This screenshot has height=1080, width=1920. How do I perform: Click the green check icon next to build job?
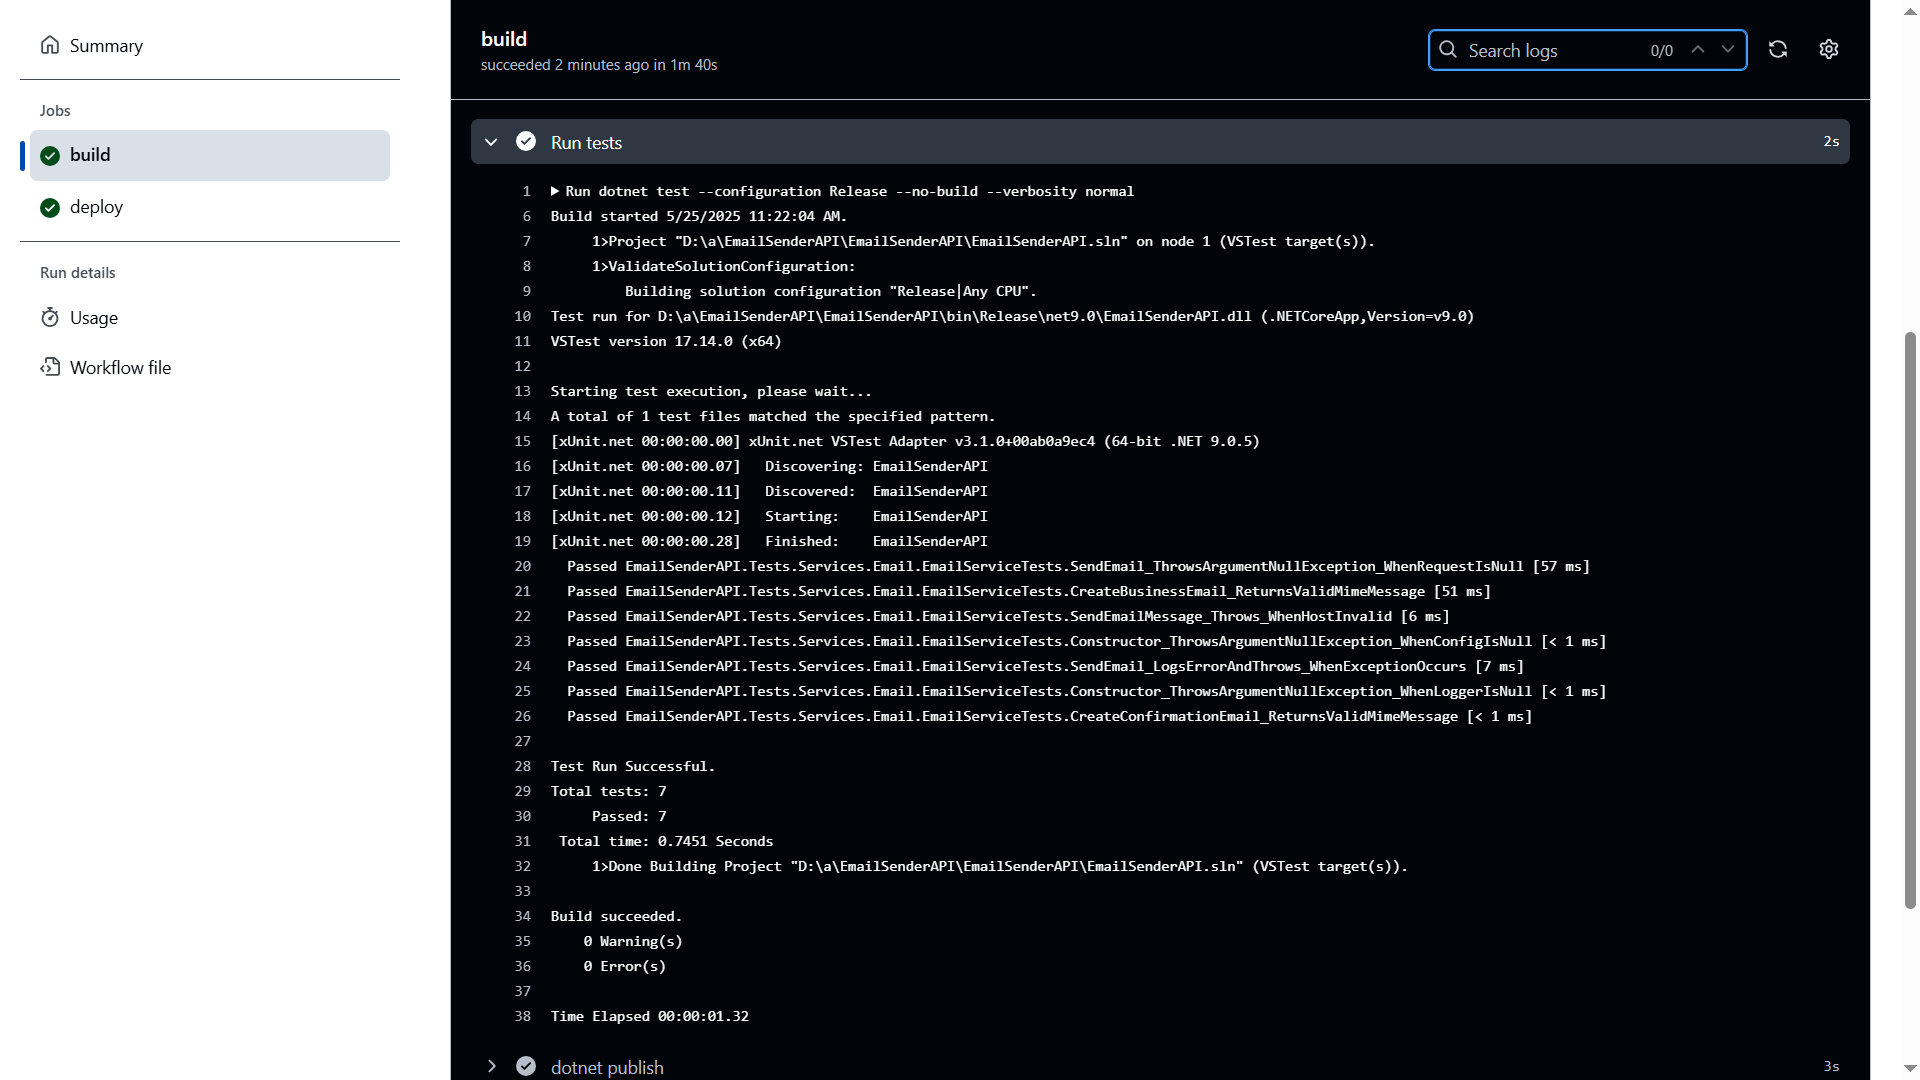pyautogui.click(x=50, y=156)
